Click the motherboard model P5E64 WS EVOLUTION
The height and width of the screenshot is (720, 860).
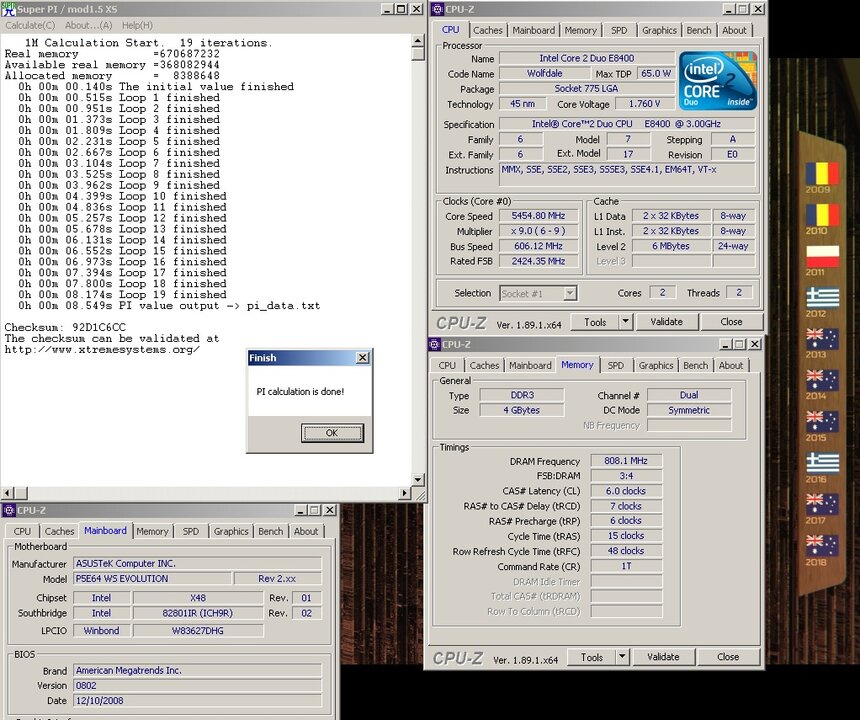point(152,579)
